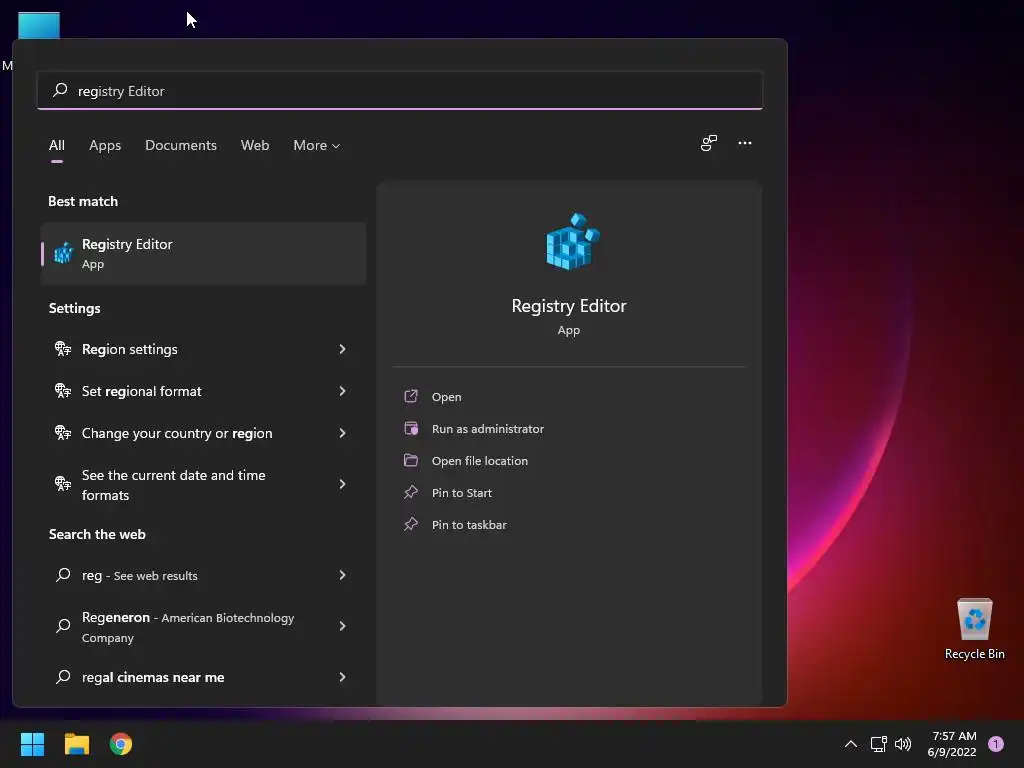Expand Region settings arrow

point(342,349)
